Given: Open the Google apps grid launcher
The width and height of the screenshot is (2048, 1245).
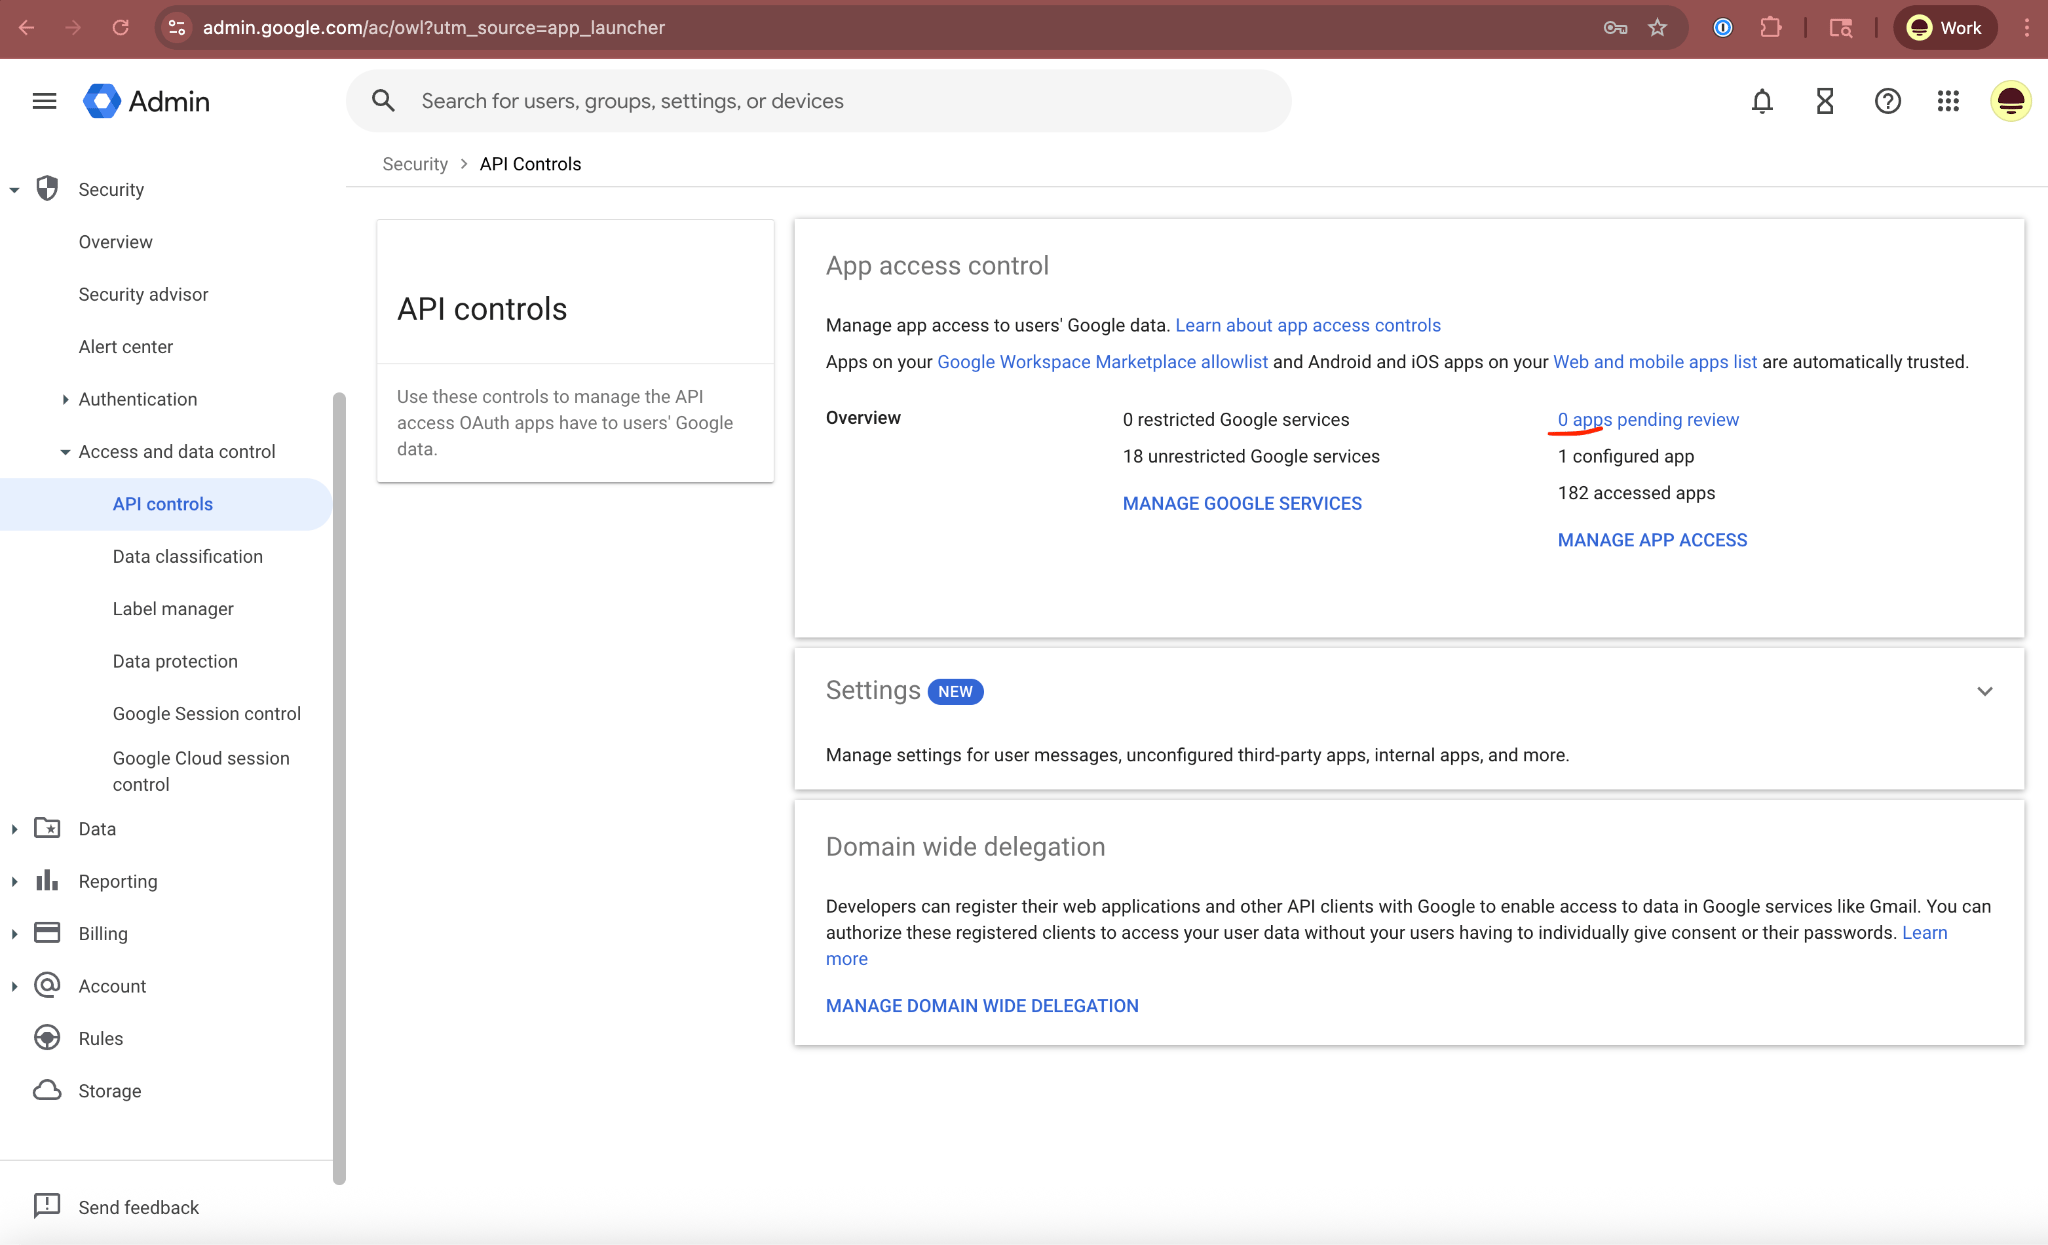Looking at the screenshot, I should [x=1948, y=101].
